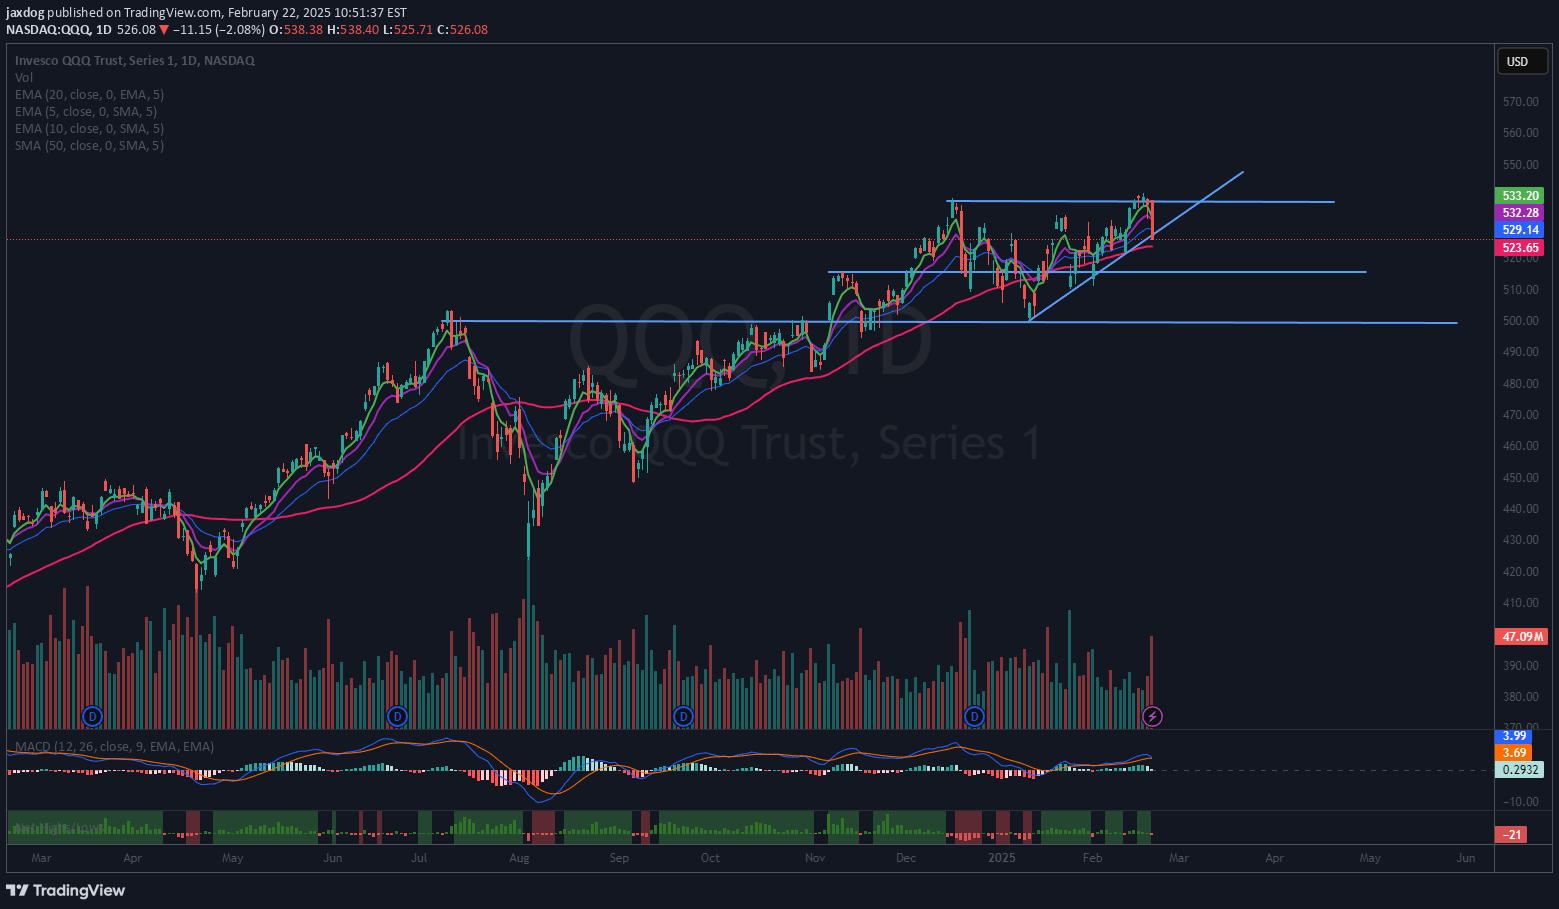The image size is (1559, 909).
Task: Open the USD currency selector
Action: [1517, 62]
